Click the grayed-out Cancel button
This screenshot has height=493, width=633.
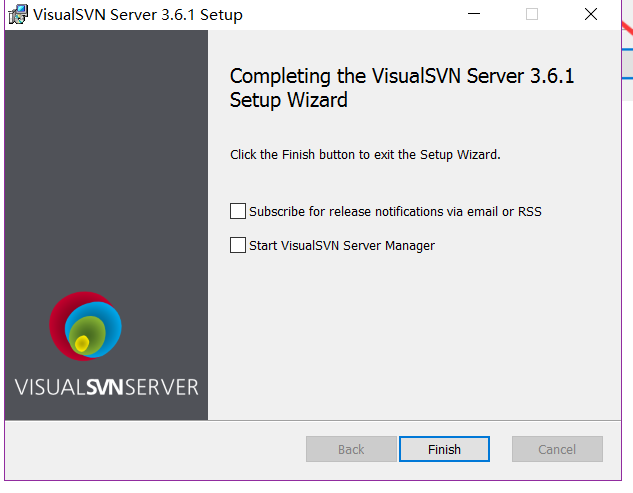click(557, 449)
